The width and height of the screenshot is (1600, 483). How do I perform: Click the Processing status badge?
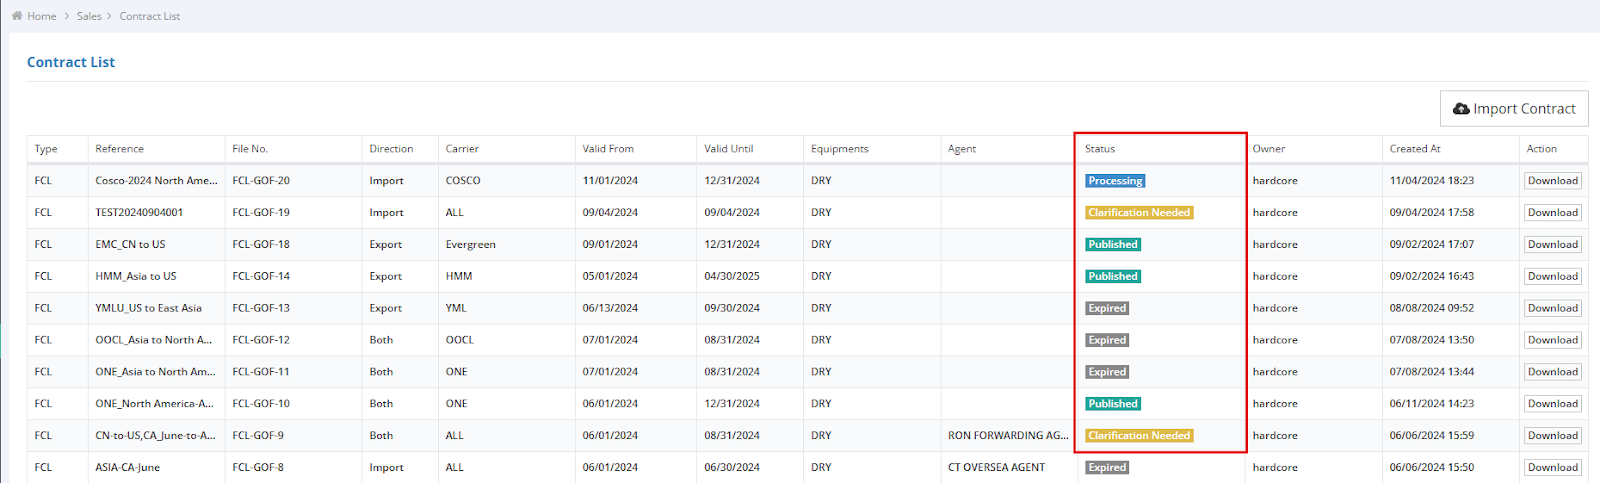click(1115, 181)
